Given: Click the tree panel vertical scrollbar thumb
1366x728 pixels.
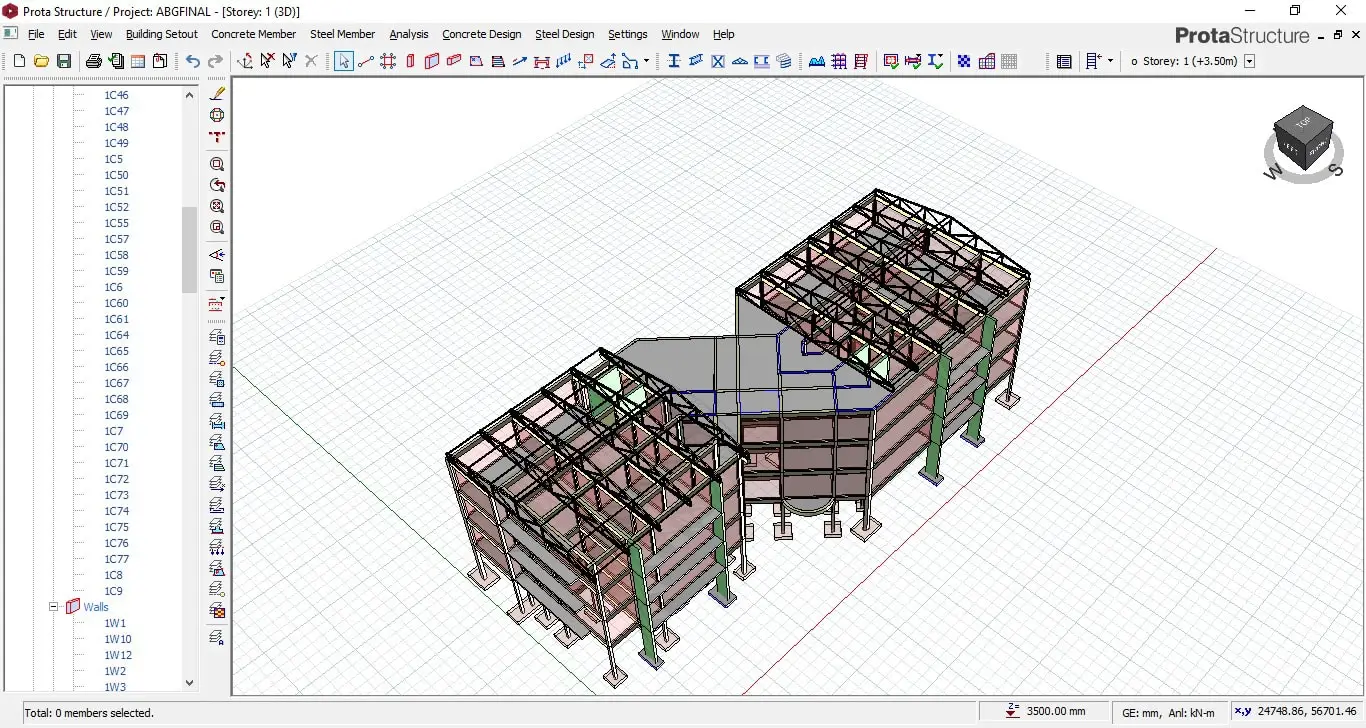Looking at the screenshot, I should coord(189,250).
